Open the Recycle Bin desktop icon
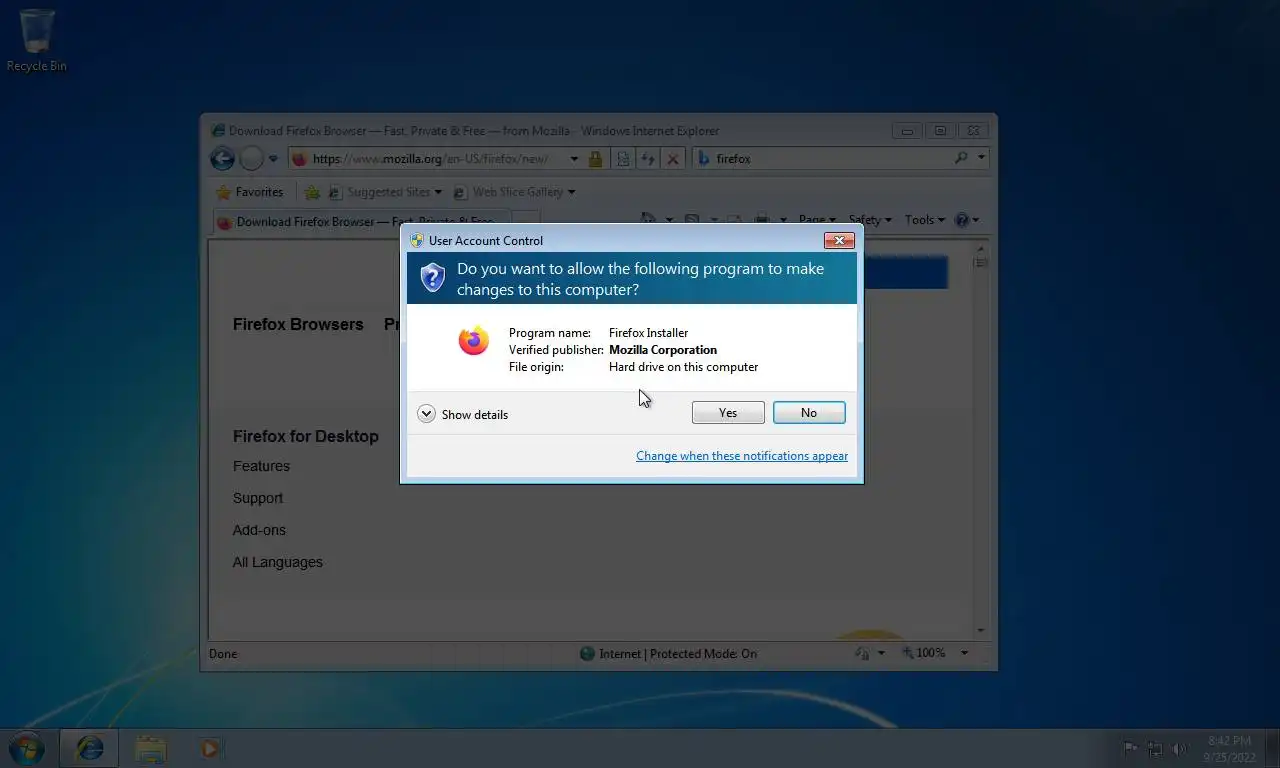 click(37, 40)
